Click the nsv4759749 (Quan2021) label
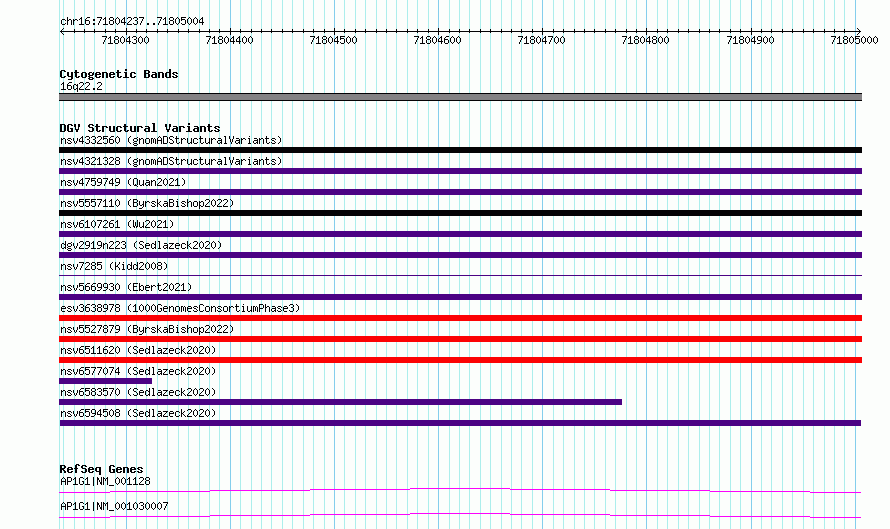The width and height of the screenshot is (890, 529). [x=123, y=182]
